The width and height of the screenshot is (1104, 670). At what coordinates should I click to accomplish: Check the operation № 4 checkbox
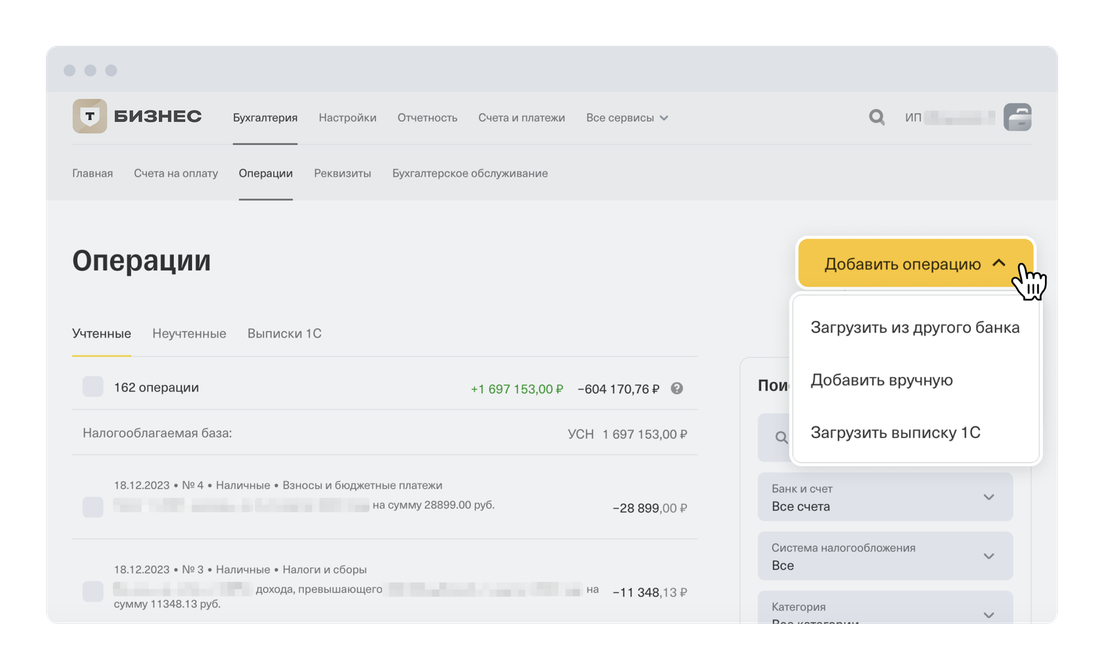point(93,507)
